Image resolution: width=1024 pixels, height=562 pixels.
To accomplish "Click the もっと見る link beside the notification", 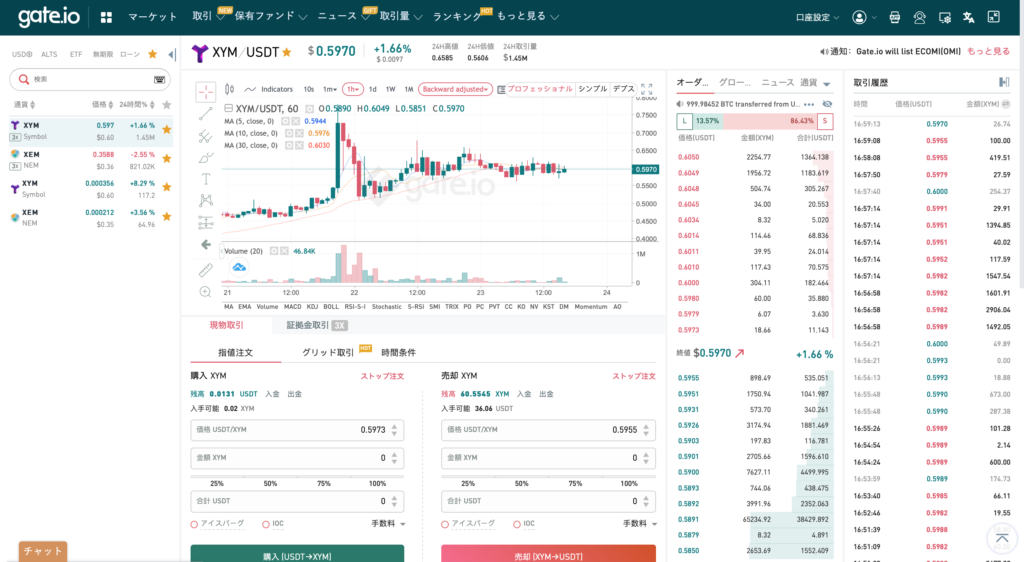I will click(987, 51).
